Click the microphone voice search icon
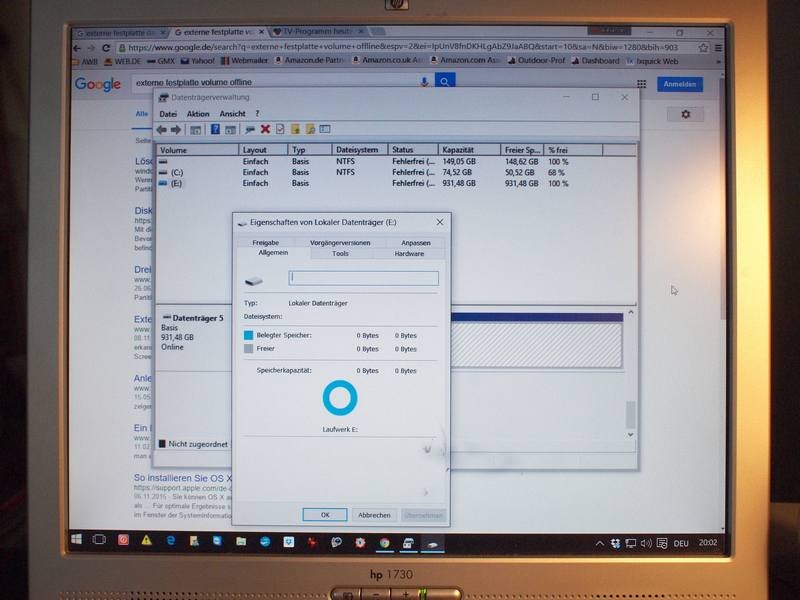Image resolution: width=800 pixels, height=600 pixels. tap(425, 82)
